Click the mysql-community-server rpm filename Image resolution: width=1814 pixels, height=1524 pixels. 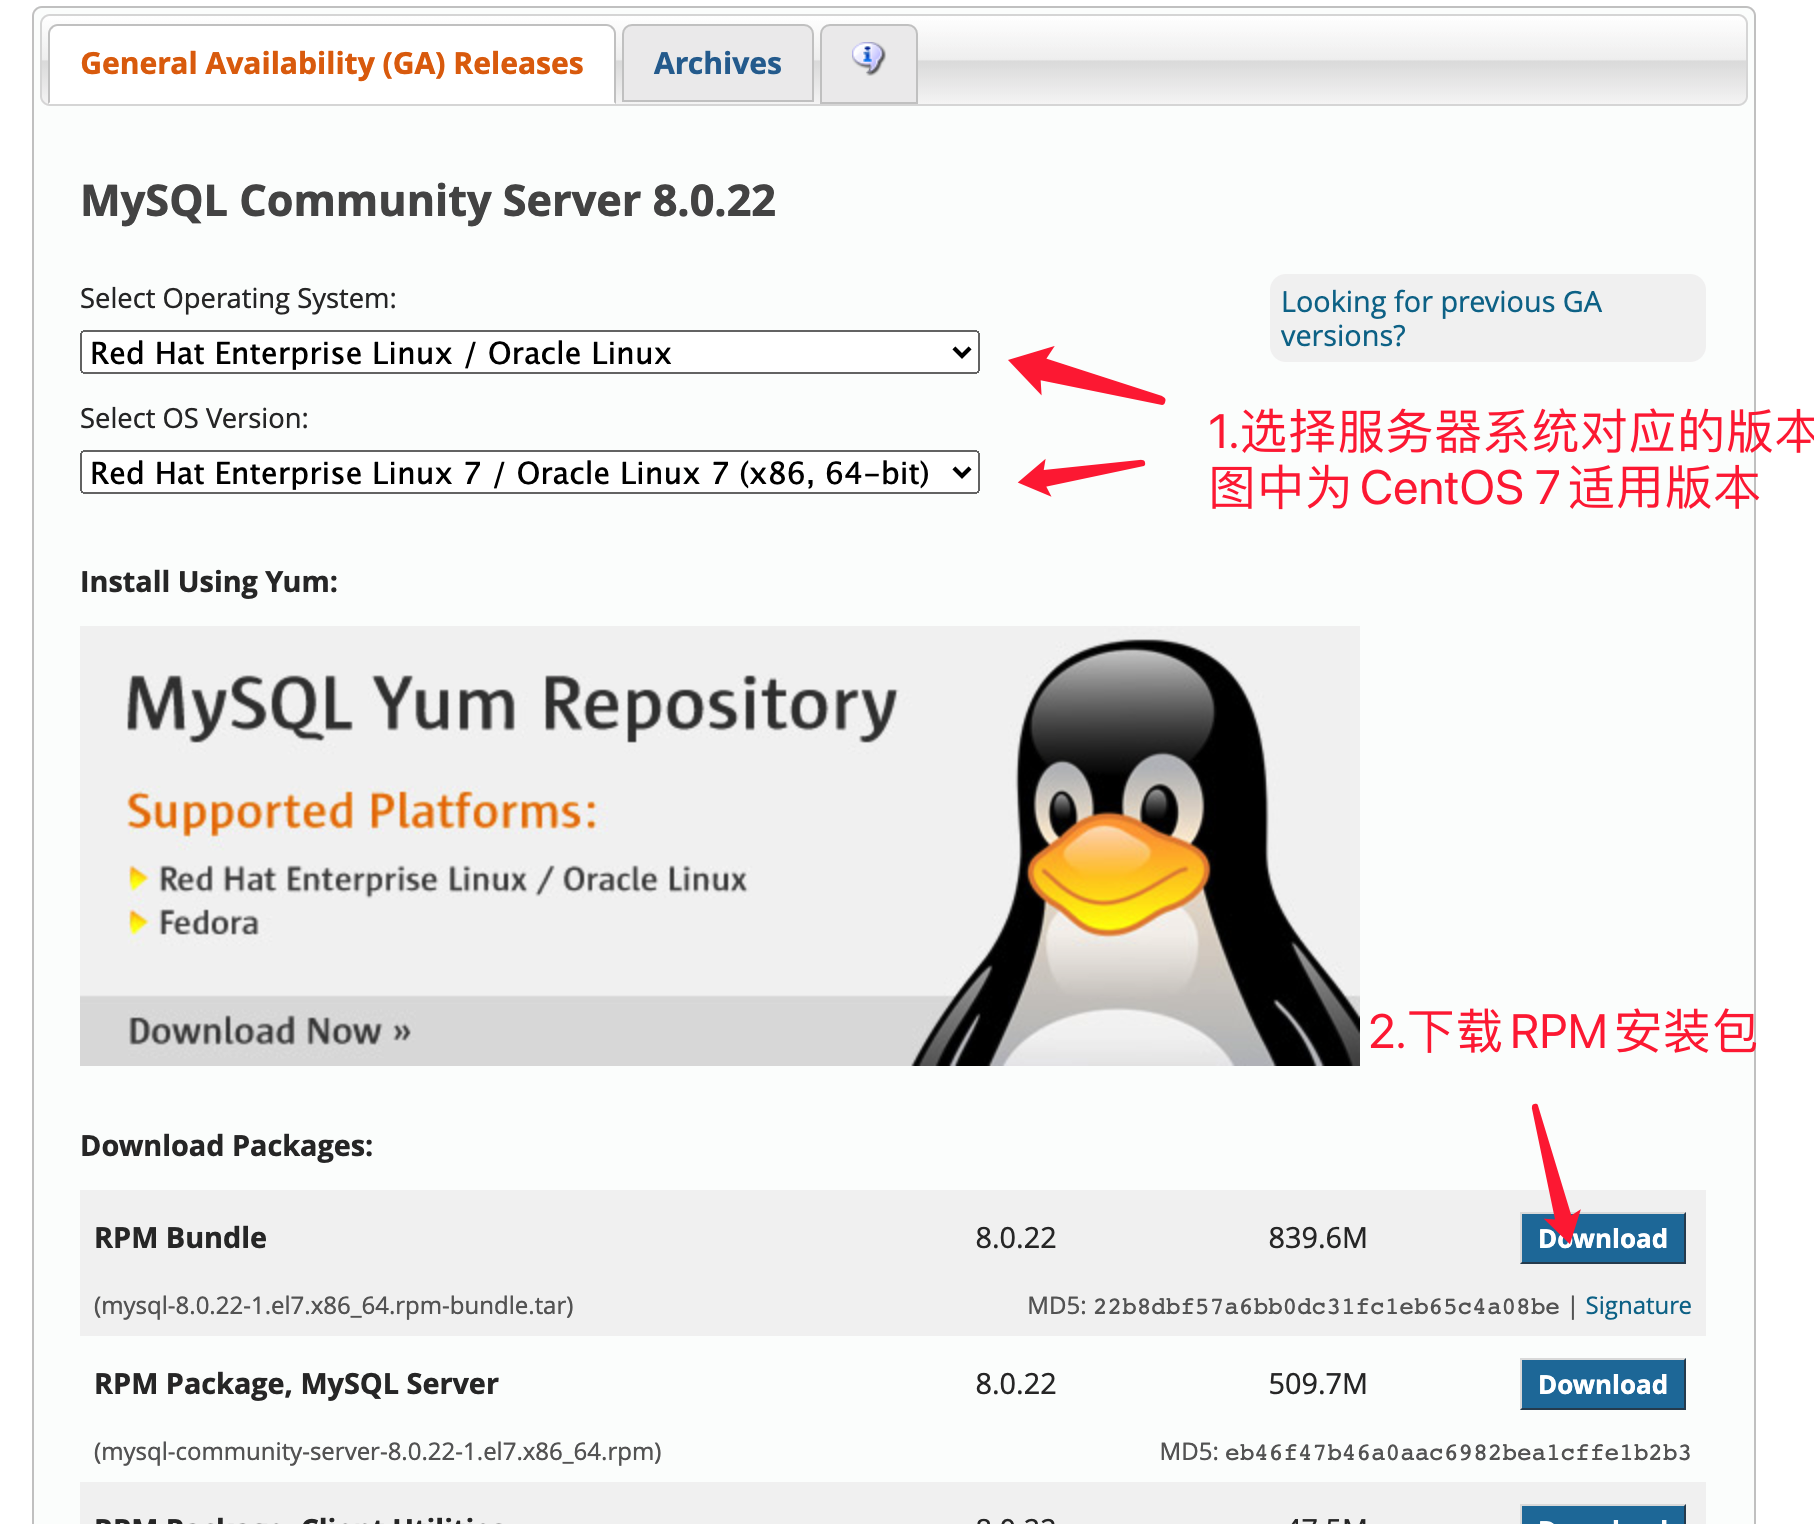(377, 1451)
